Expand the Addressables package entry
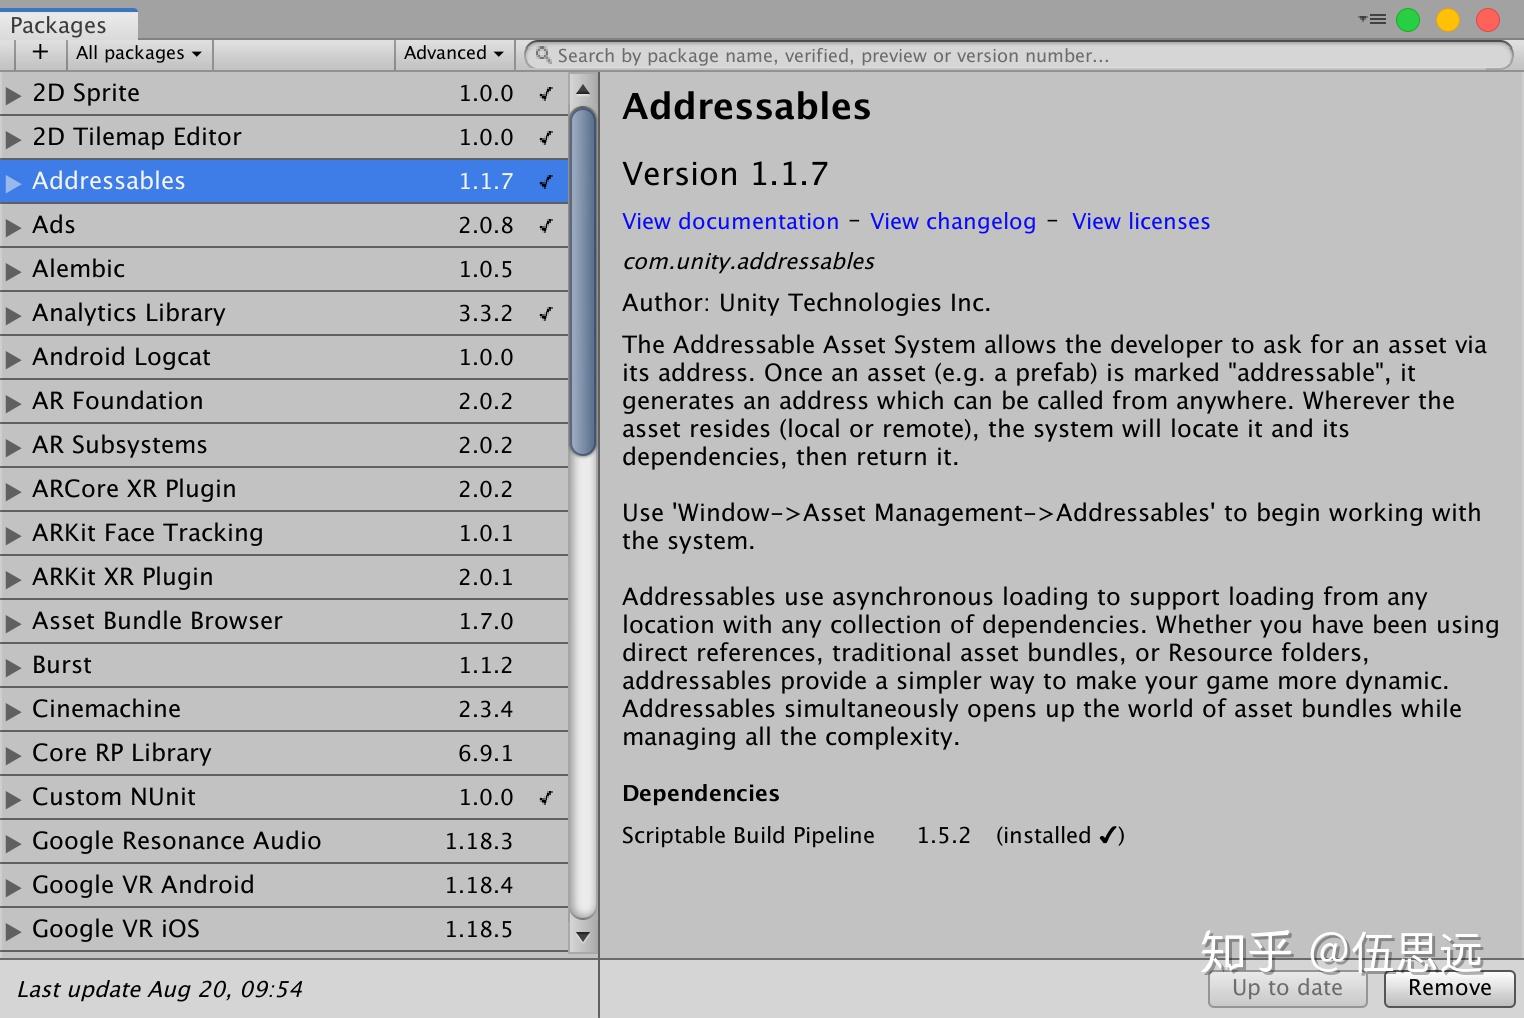This screenshot has width=1524, height=1018. click(13, 181)
